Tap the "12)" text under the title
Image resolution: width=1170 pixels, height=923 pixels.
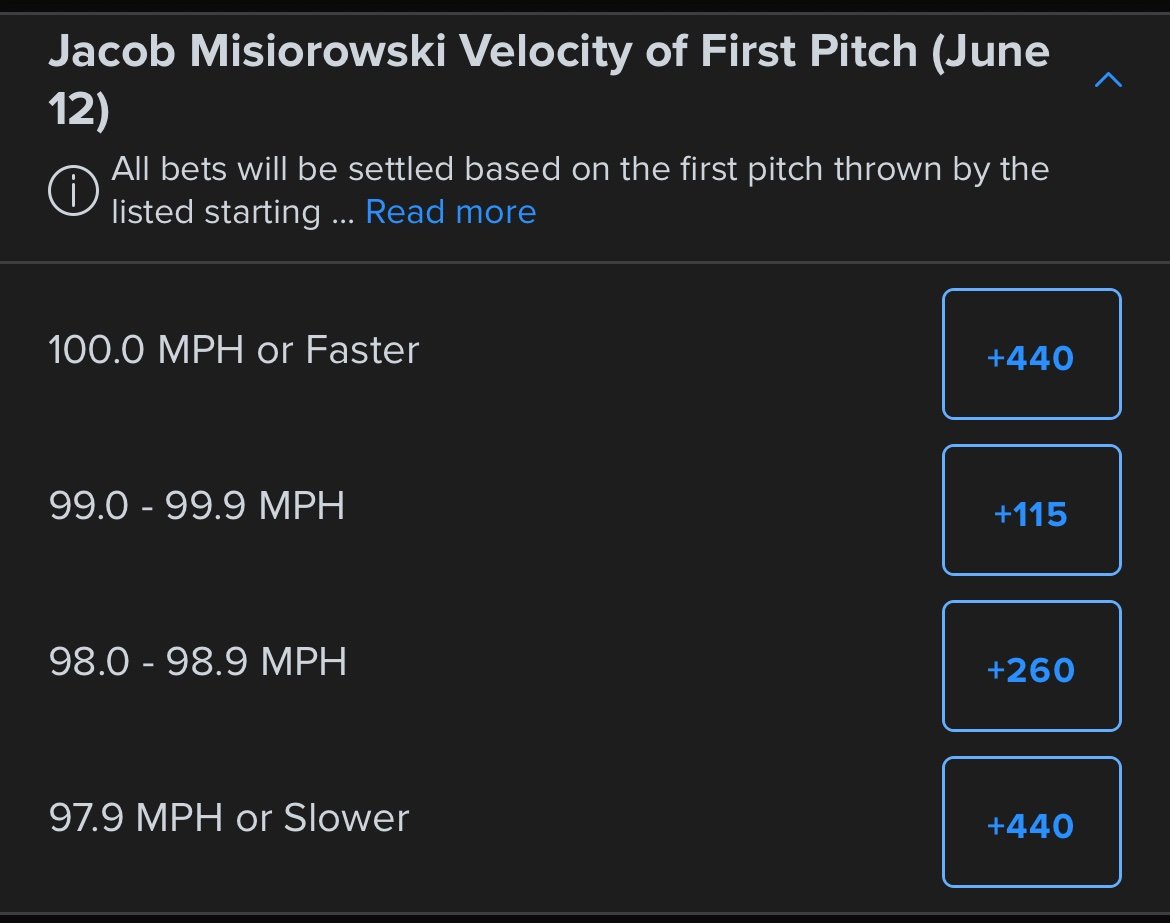pyautogui.click(x=79, y=112)
